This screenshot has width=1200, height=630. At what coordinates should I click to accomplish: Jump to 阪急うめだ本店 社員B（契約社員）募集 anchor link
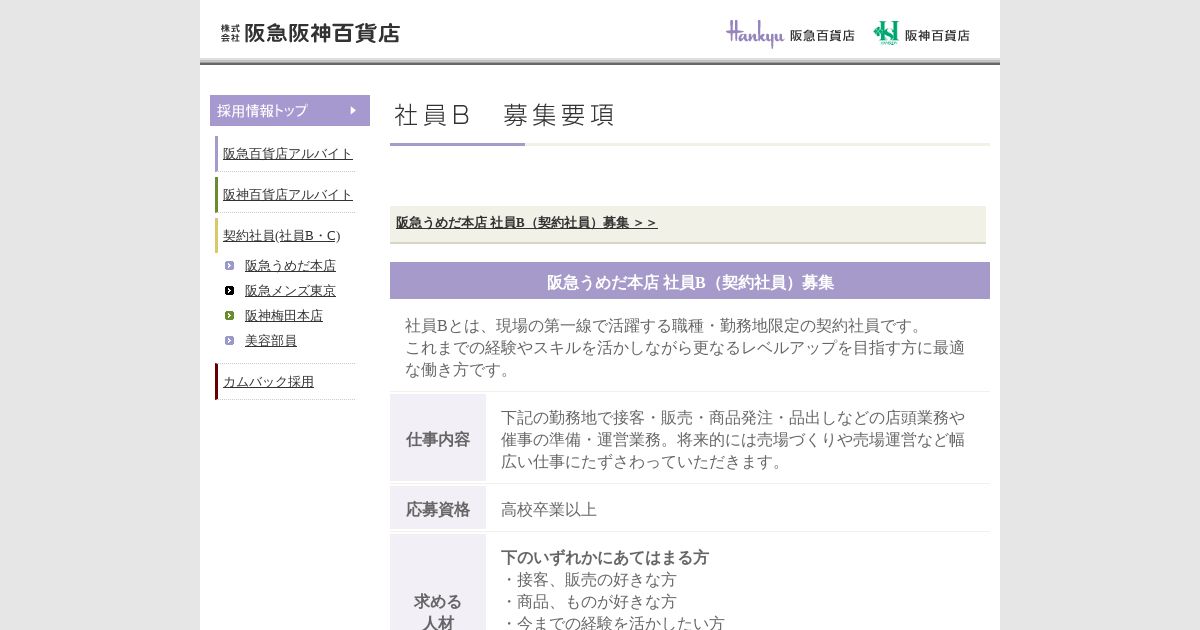[x=527, y=222]
